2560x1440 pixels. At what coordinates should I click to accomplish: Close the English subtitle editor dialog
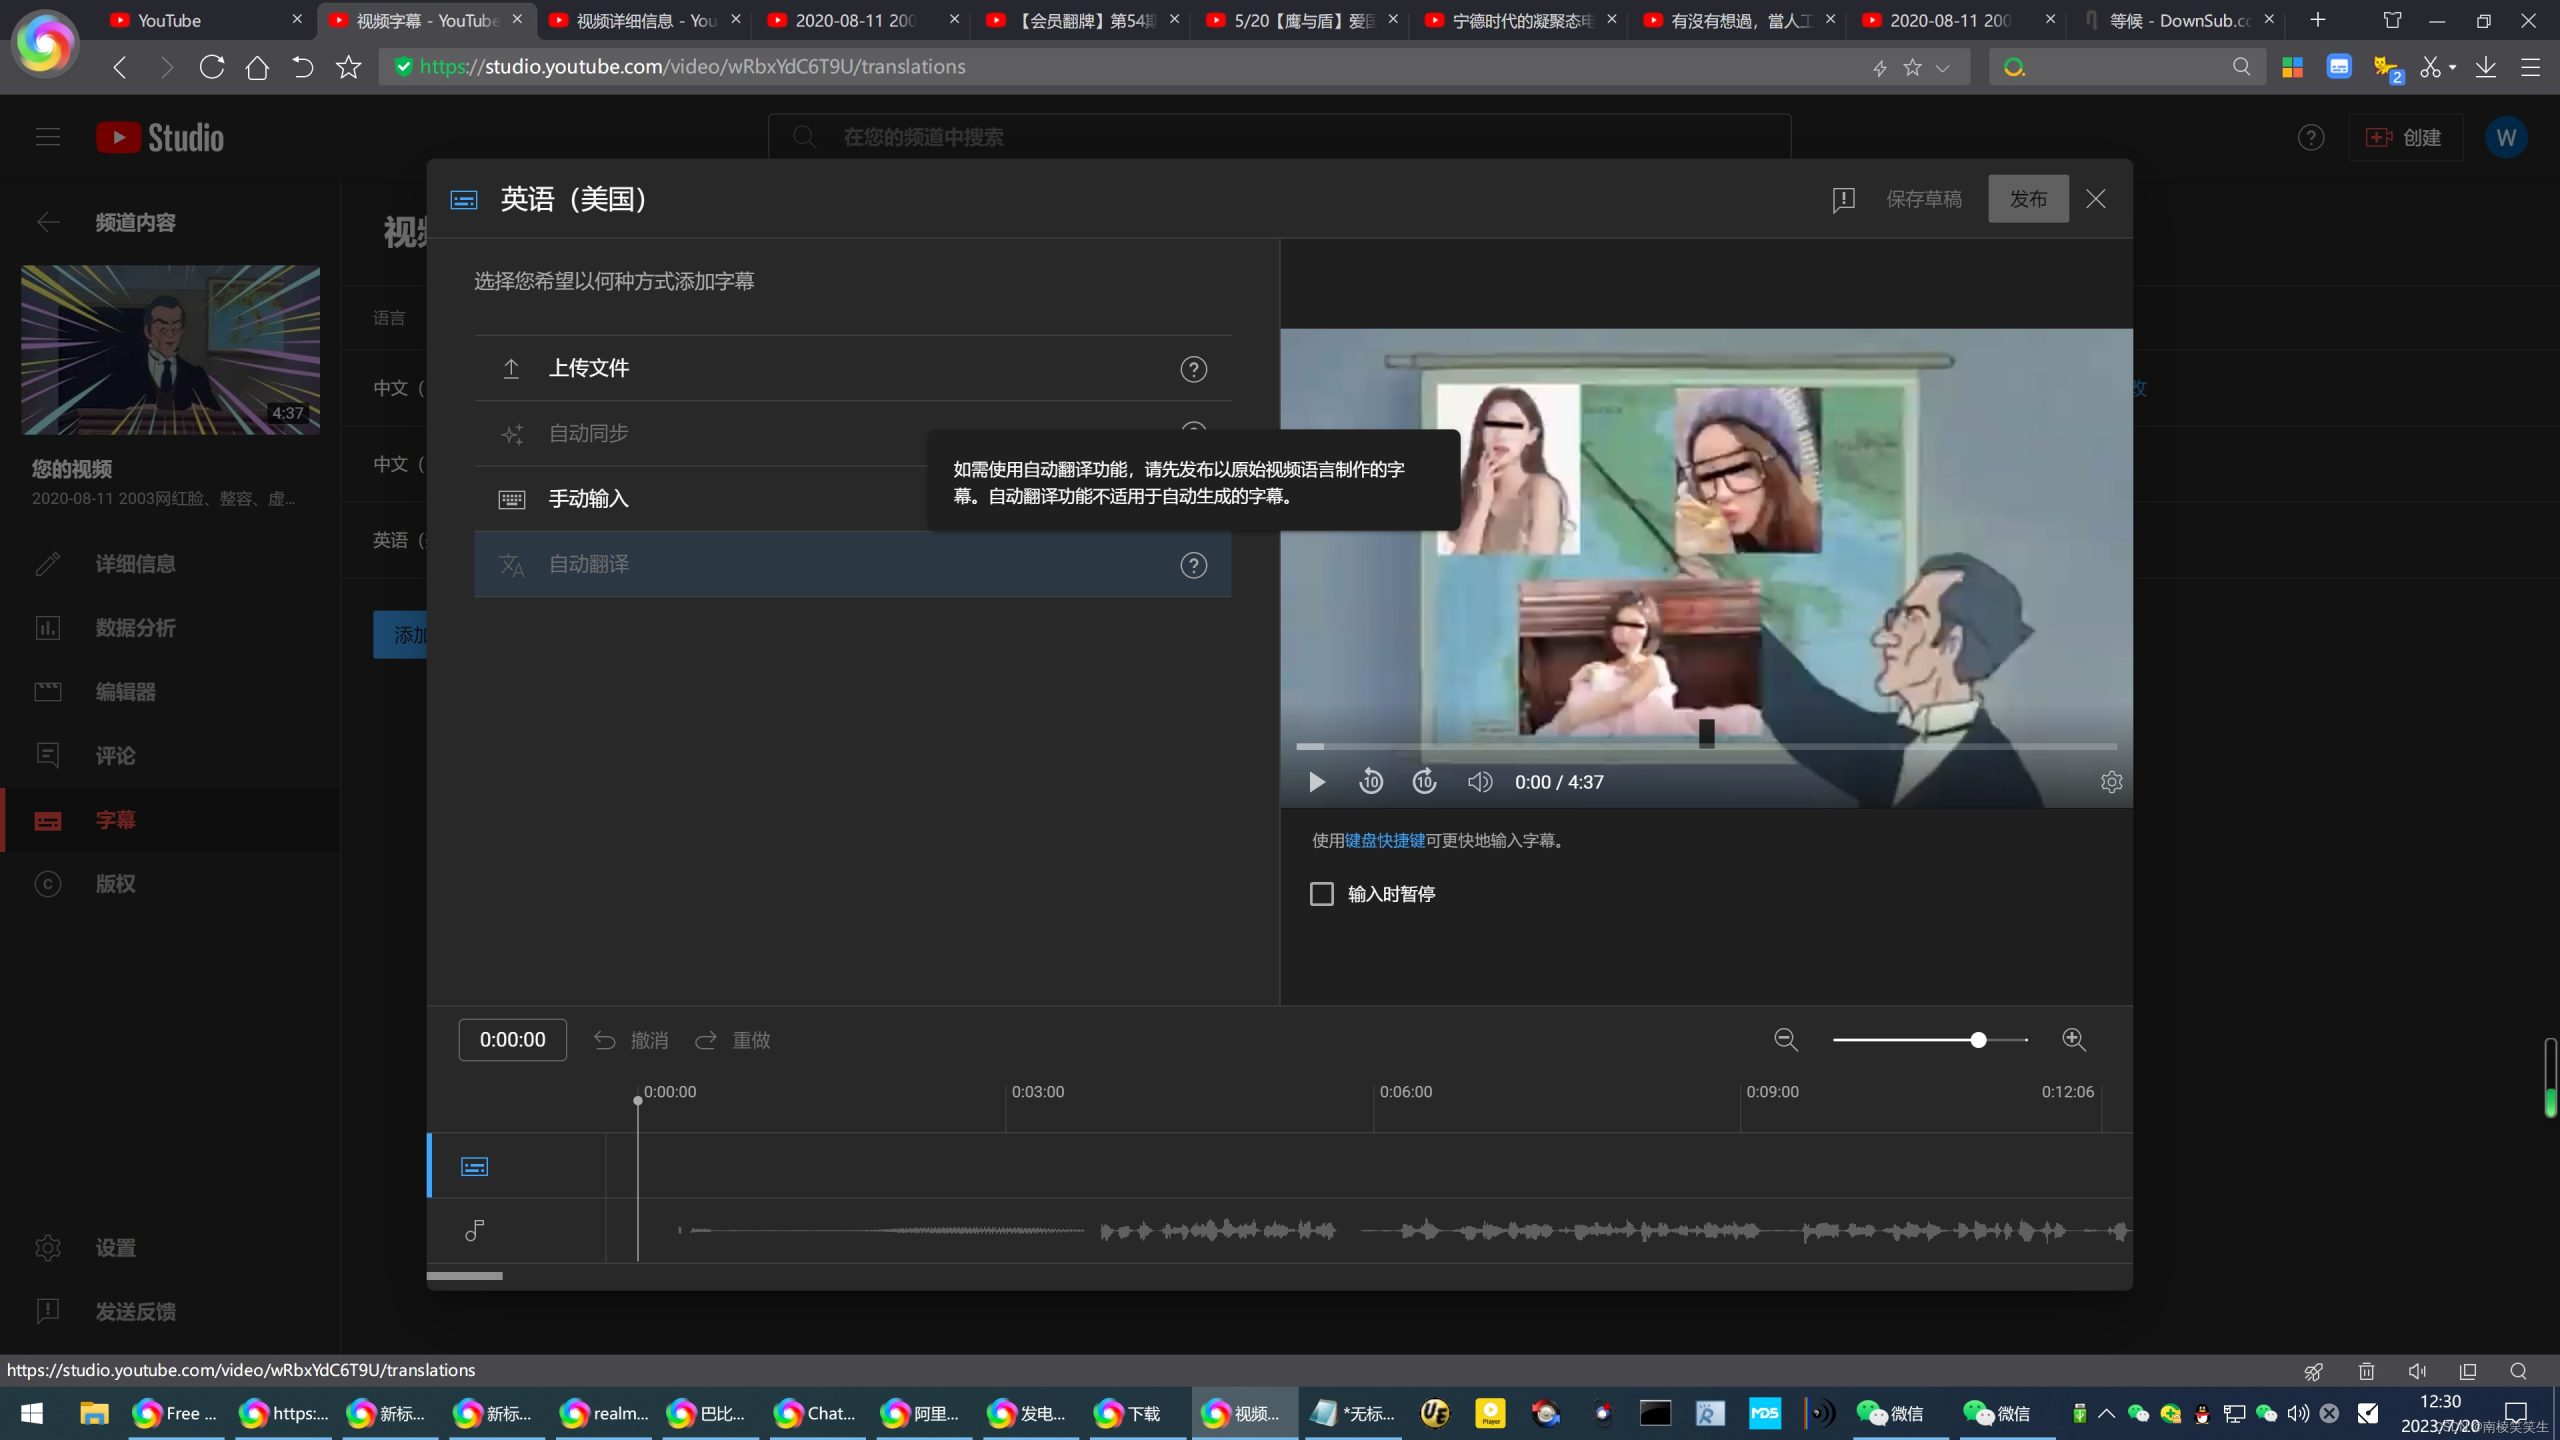2096,199
